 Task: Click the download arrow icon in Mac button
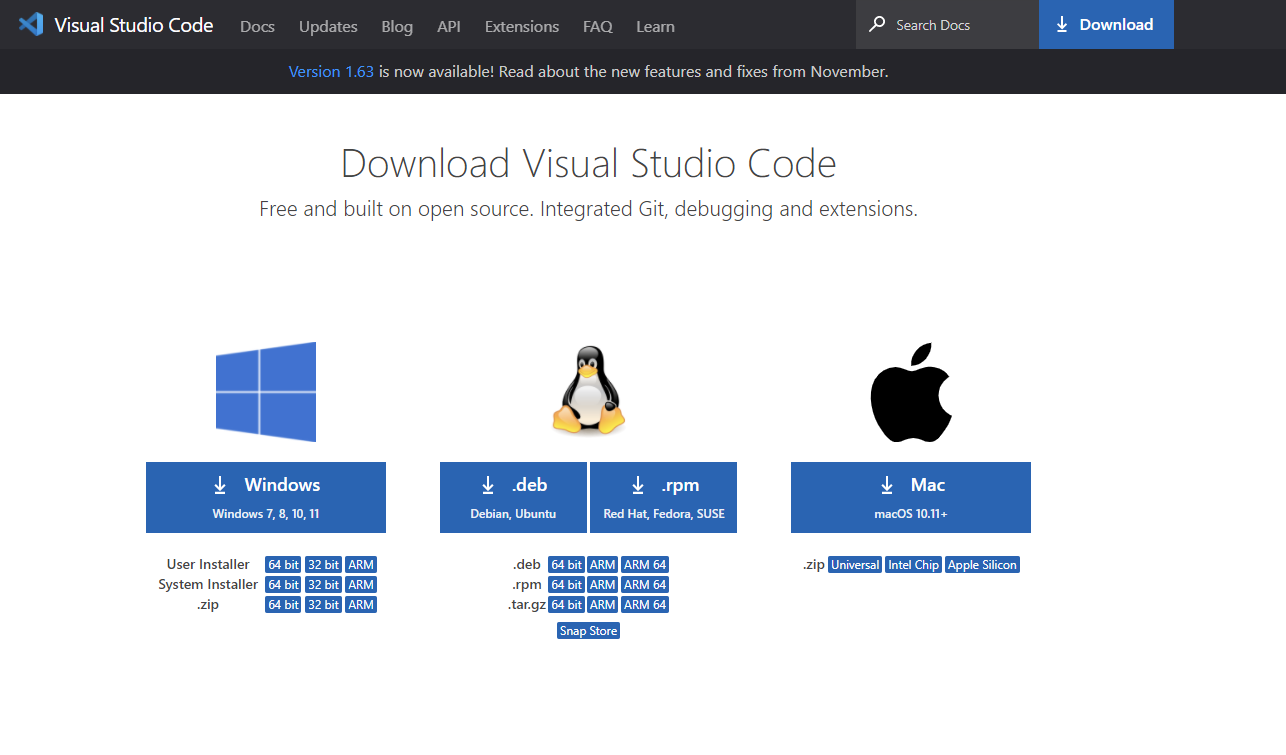(x=887, y=485)
